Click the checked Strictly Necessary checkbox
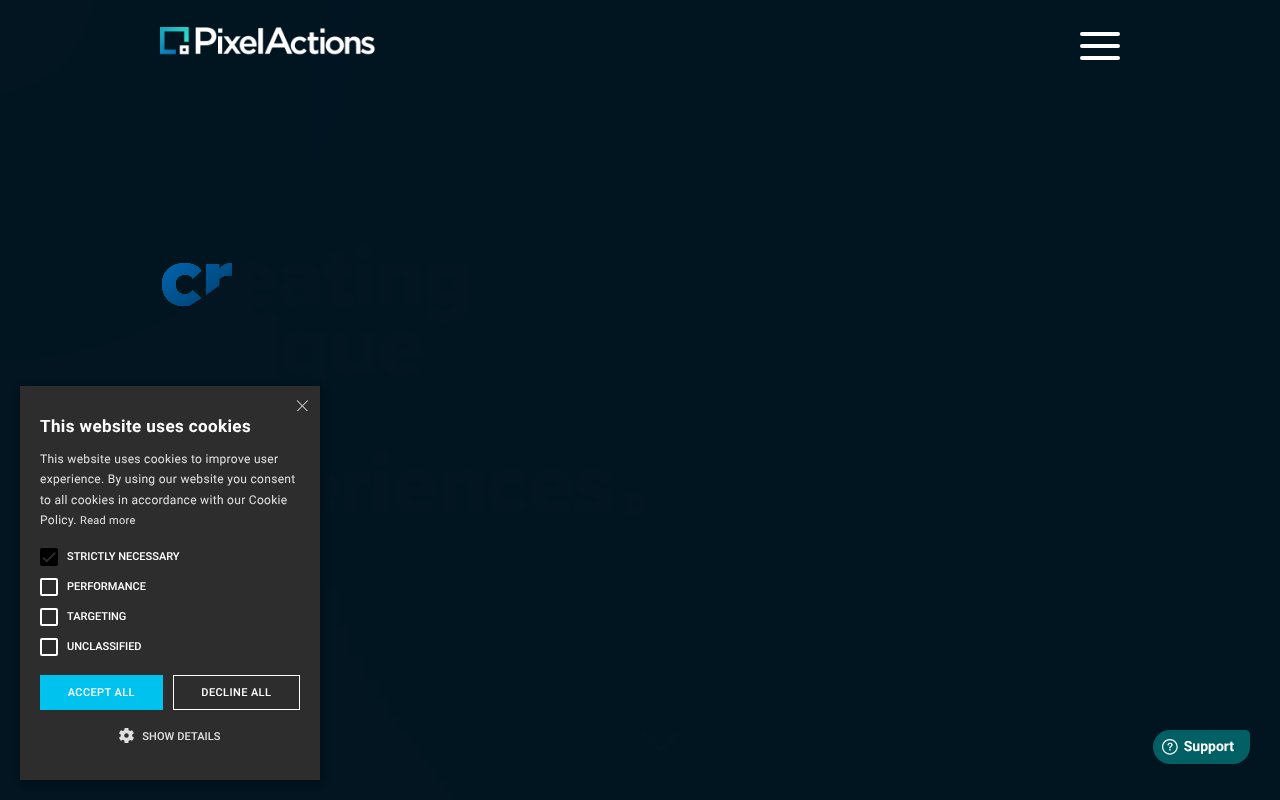1280x800 pixels. click(x=49, y=557)
